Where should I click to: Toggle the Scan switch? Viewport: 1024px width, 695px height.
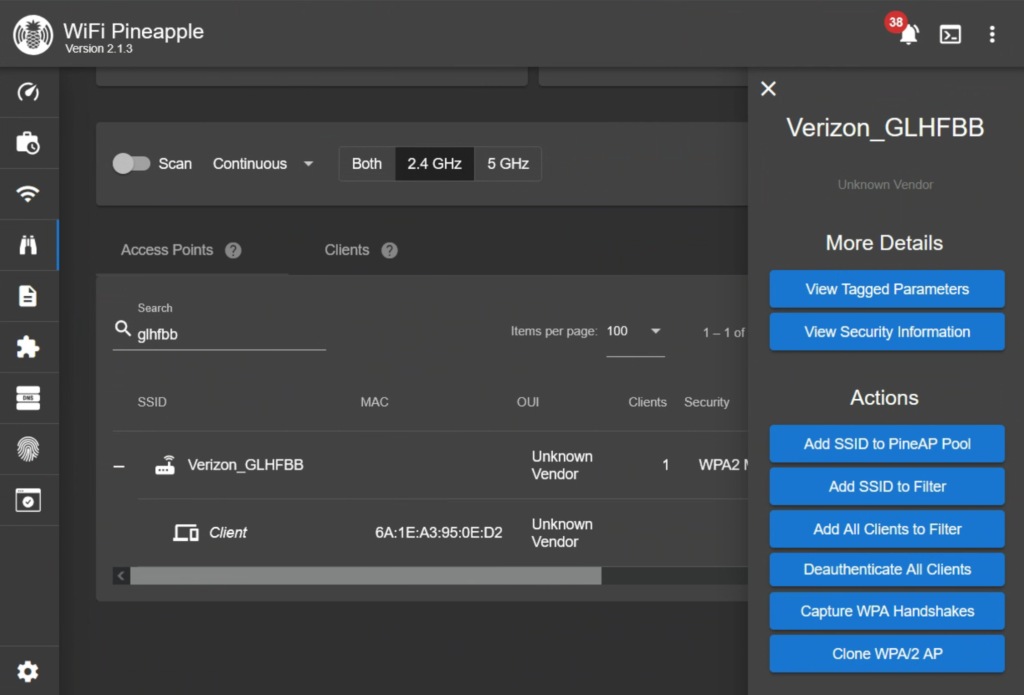(x=131, y=163)
